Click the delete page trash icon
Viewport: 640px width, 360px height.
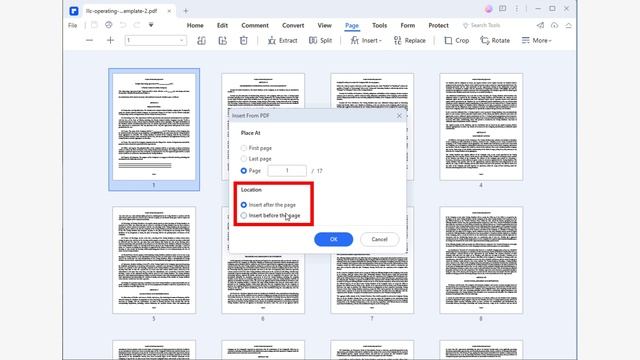point(244,40)
